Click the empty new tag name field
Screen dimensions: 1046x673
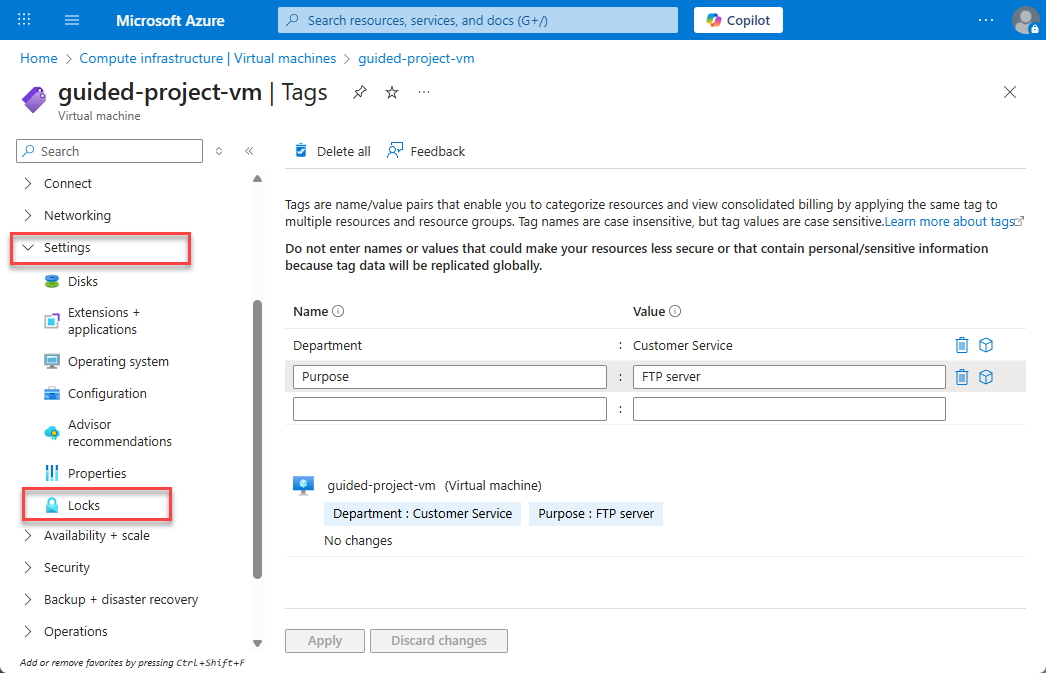tap(450, 409)
